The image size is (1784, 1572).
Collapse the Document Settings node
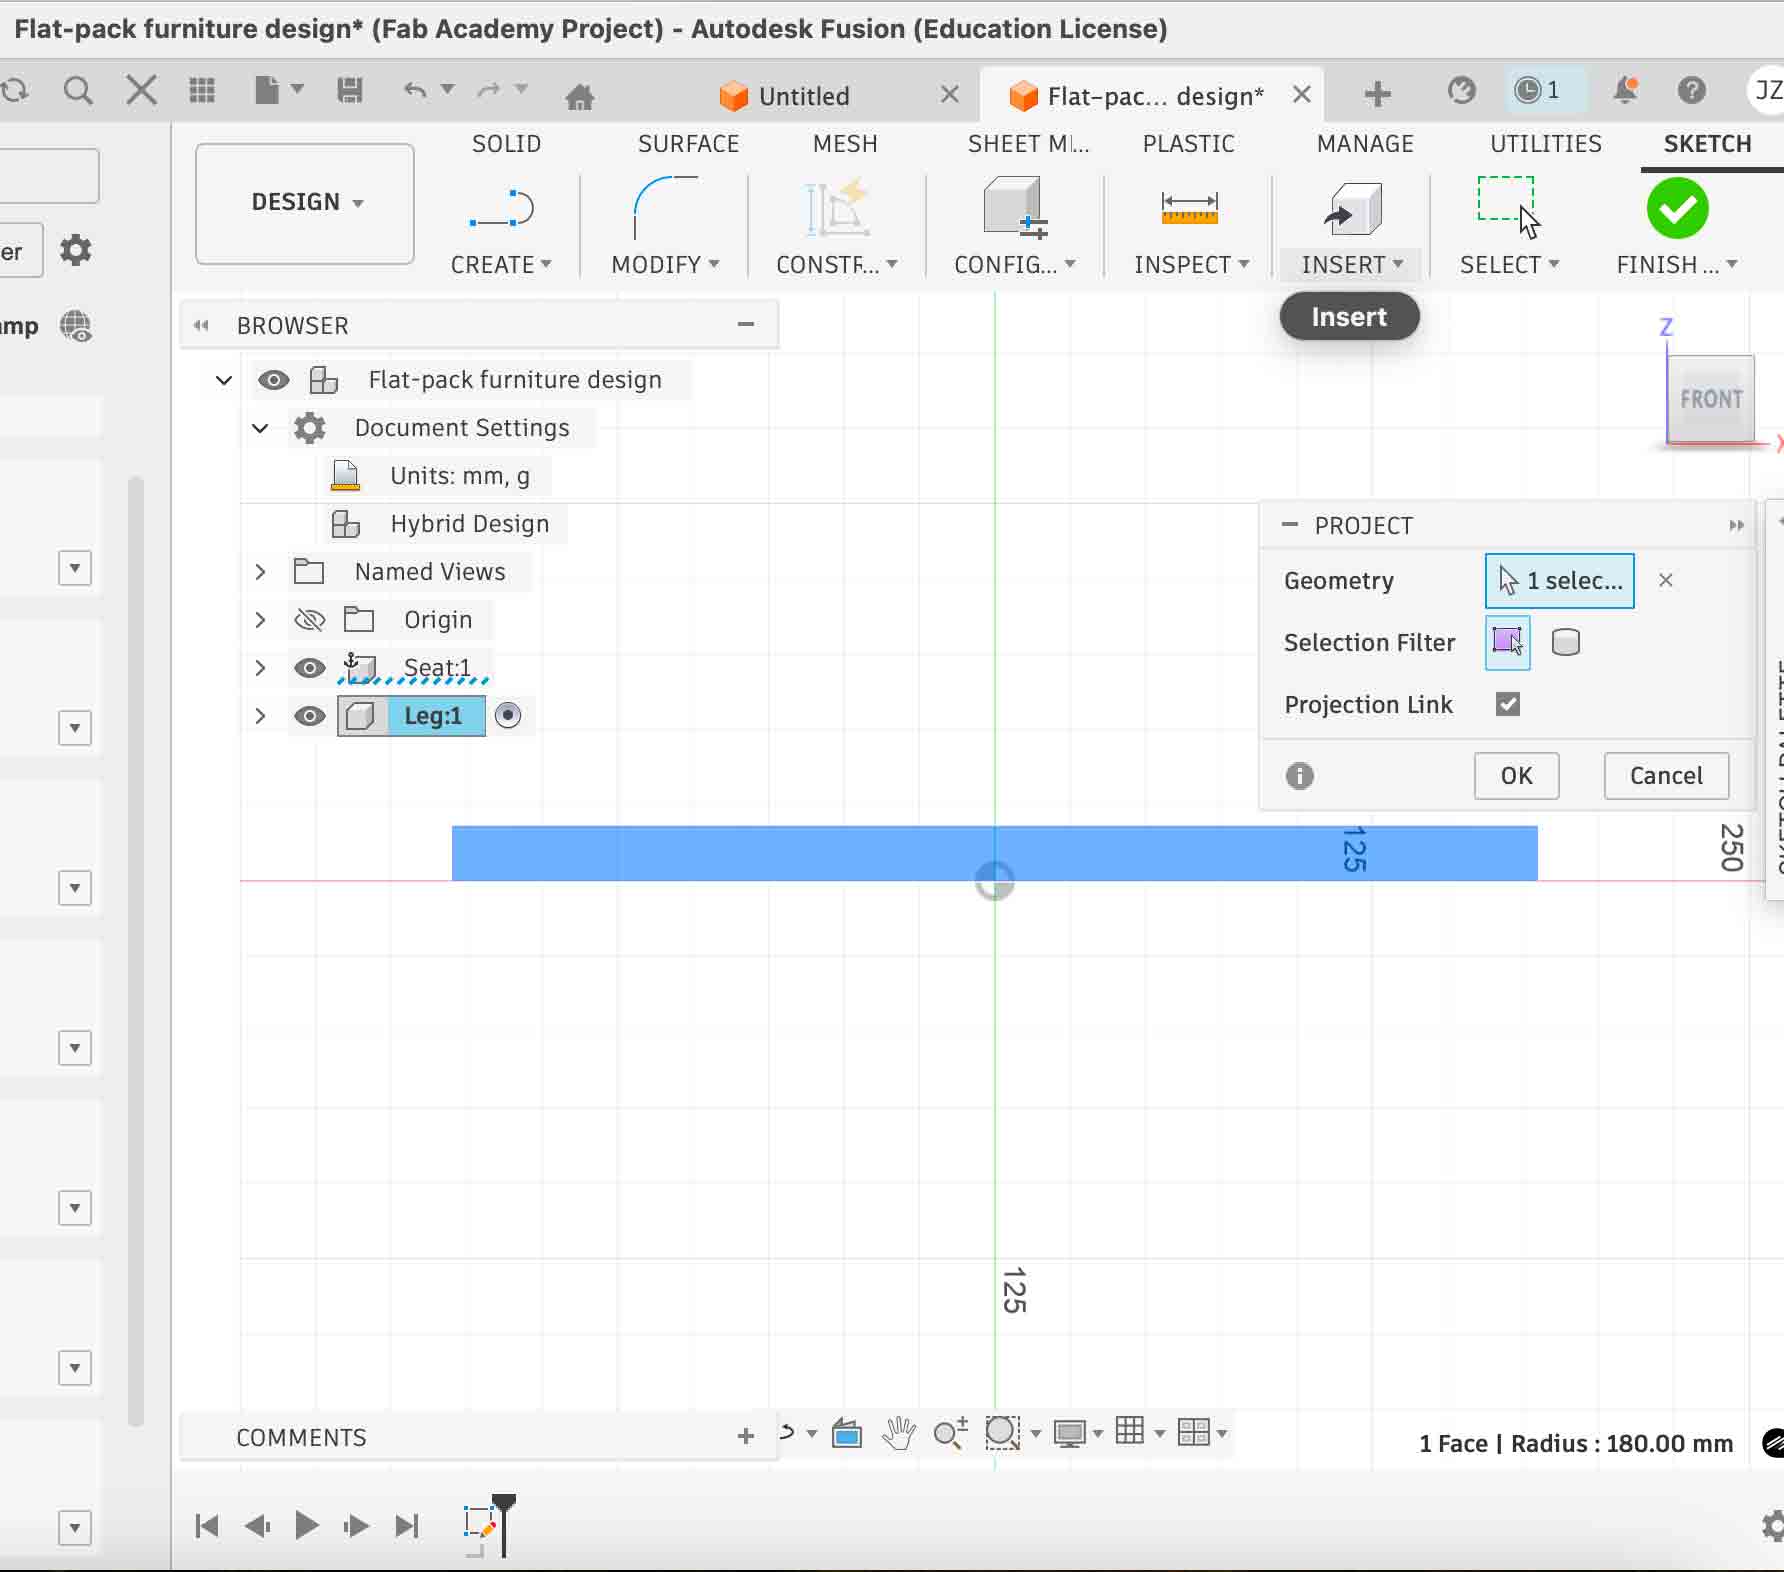tap(260, 428)
